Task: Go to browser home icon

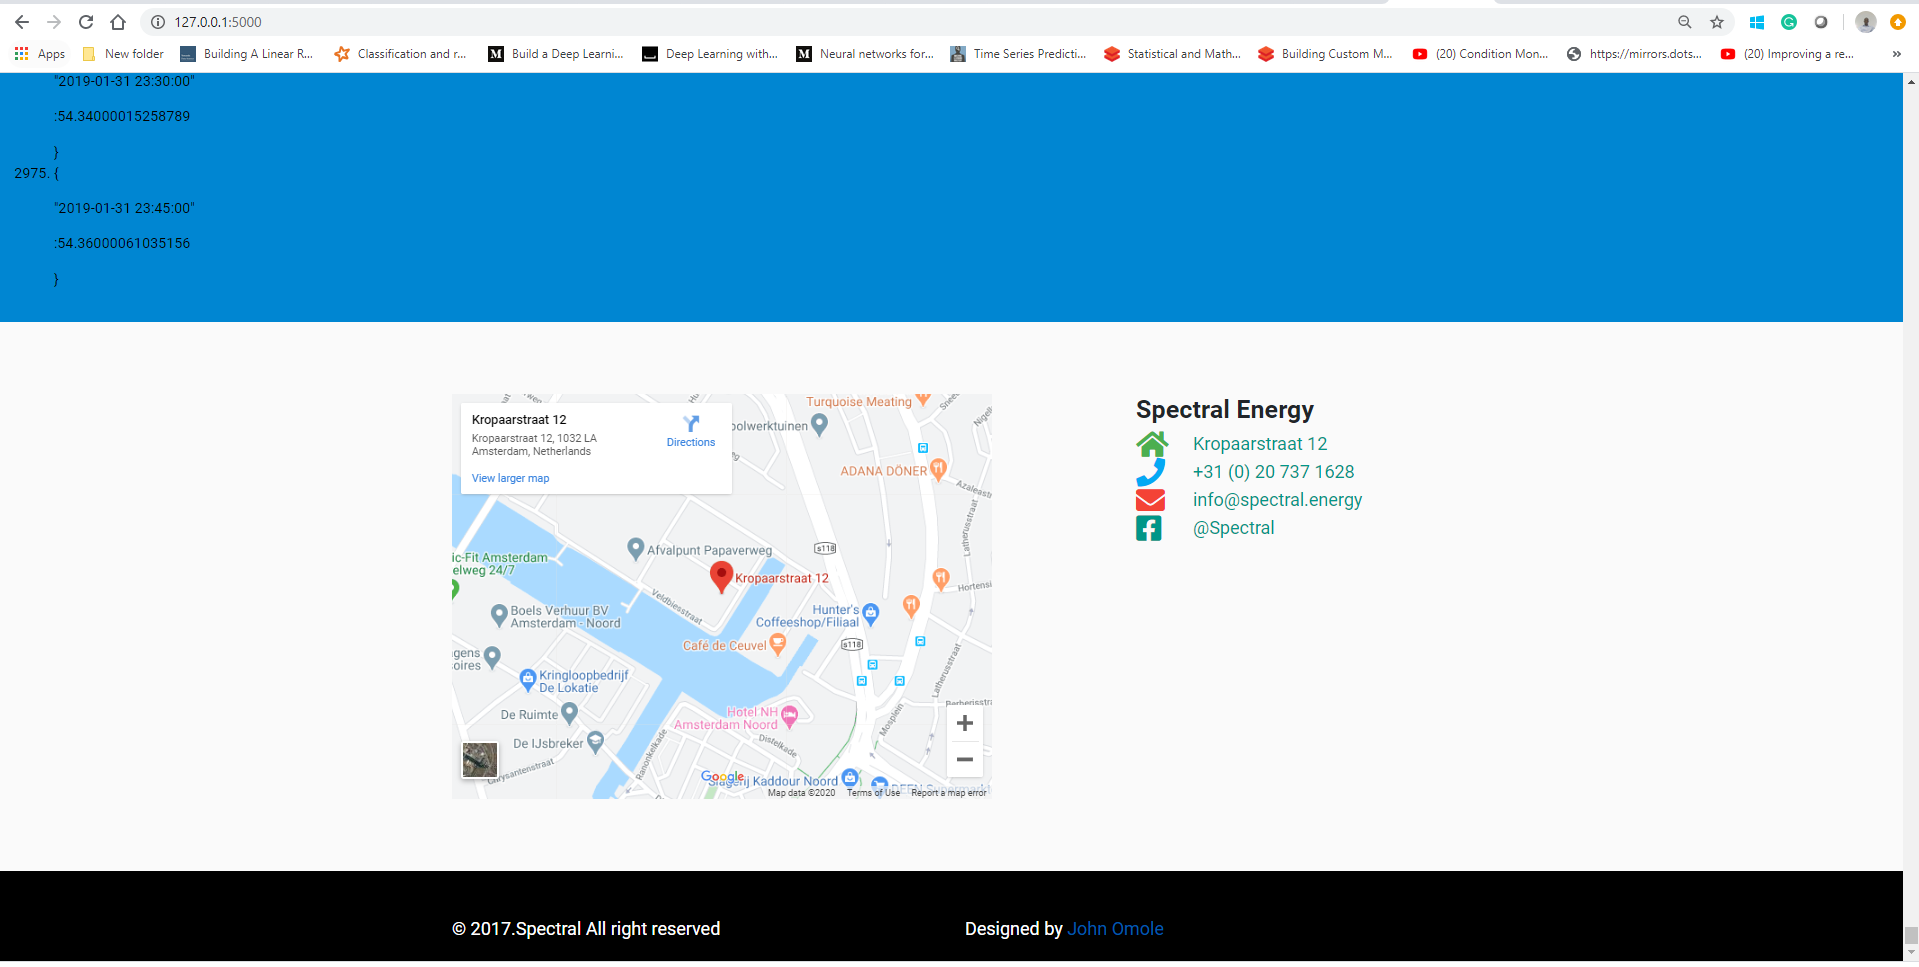Action: click(x=118, y=22)
